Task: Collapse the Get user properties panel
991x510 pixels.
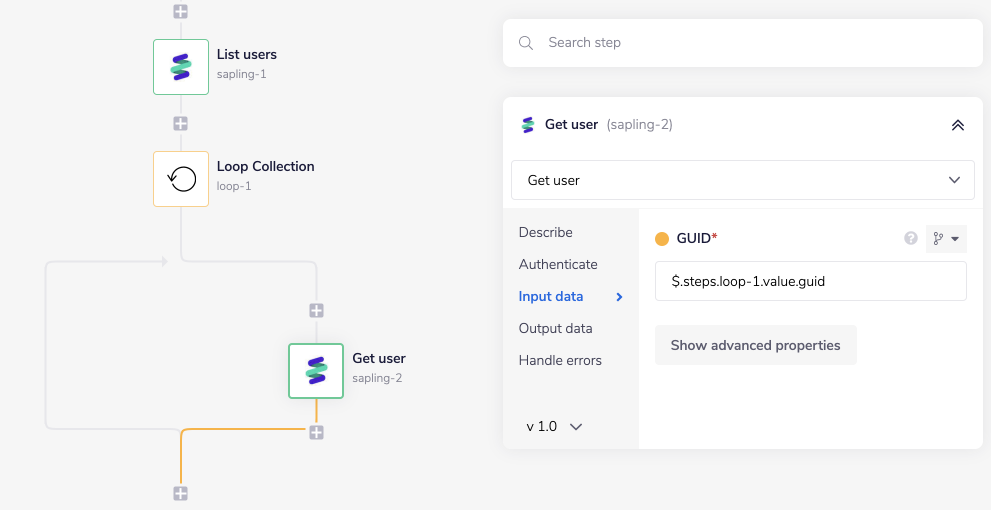Action: tap(957, 125)
